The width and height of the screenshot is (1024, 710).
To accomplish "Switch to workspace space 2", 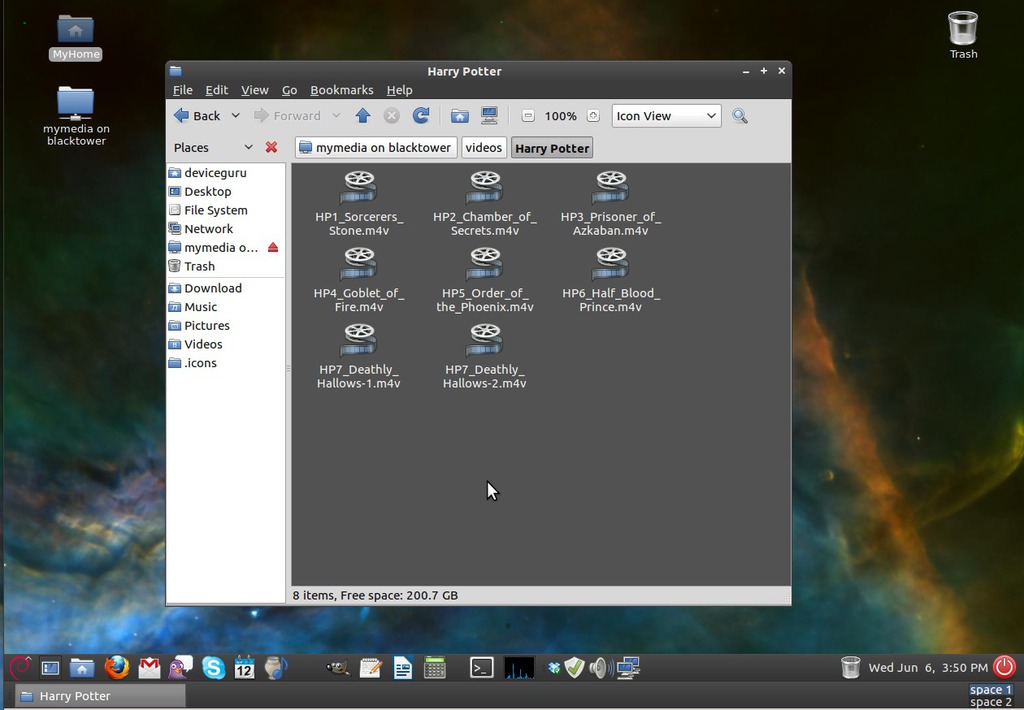I will coord(991,702).
